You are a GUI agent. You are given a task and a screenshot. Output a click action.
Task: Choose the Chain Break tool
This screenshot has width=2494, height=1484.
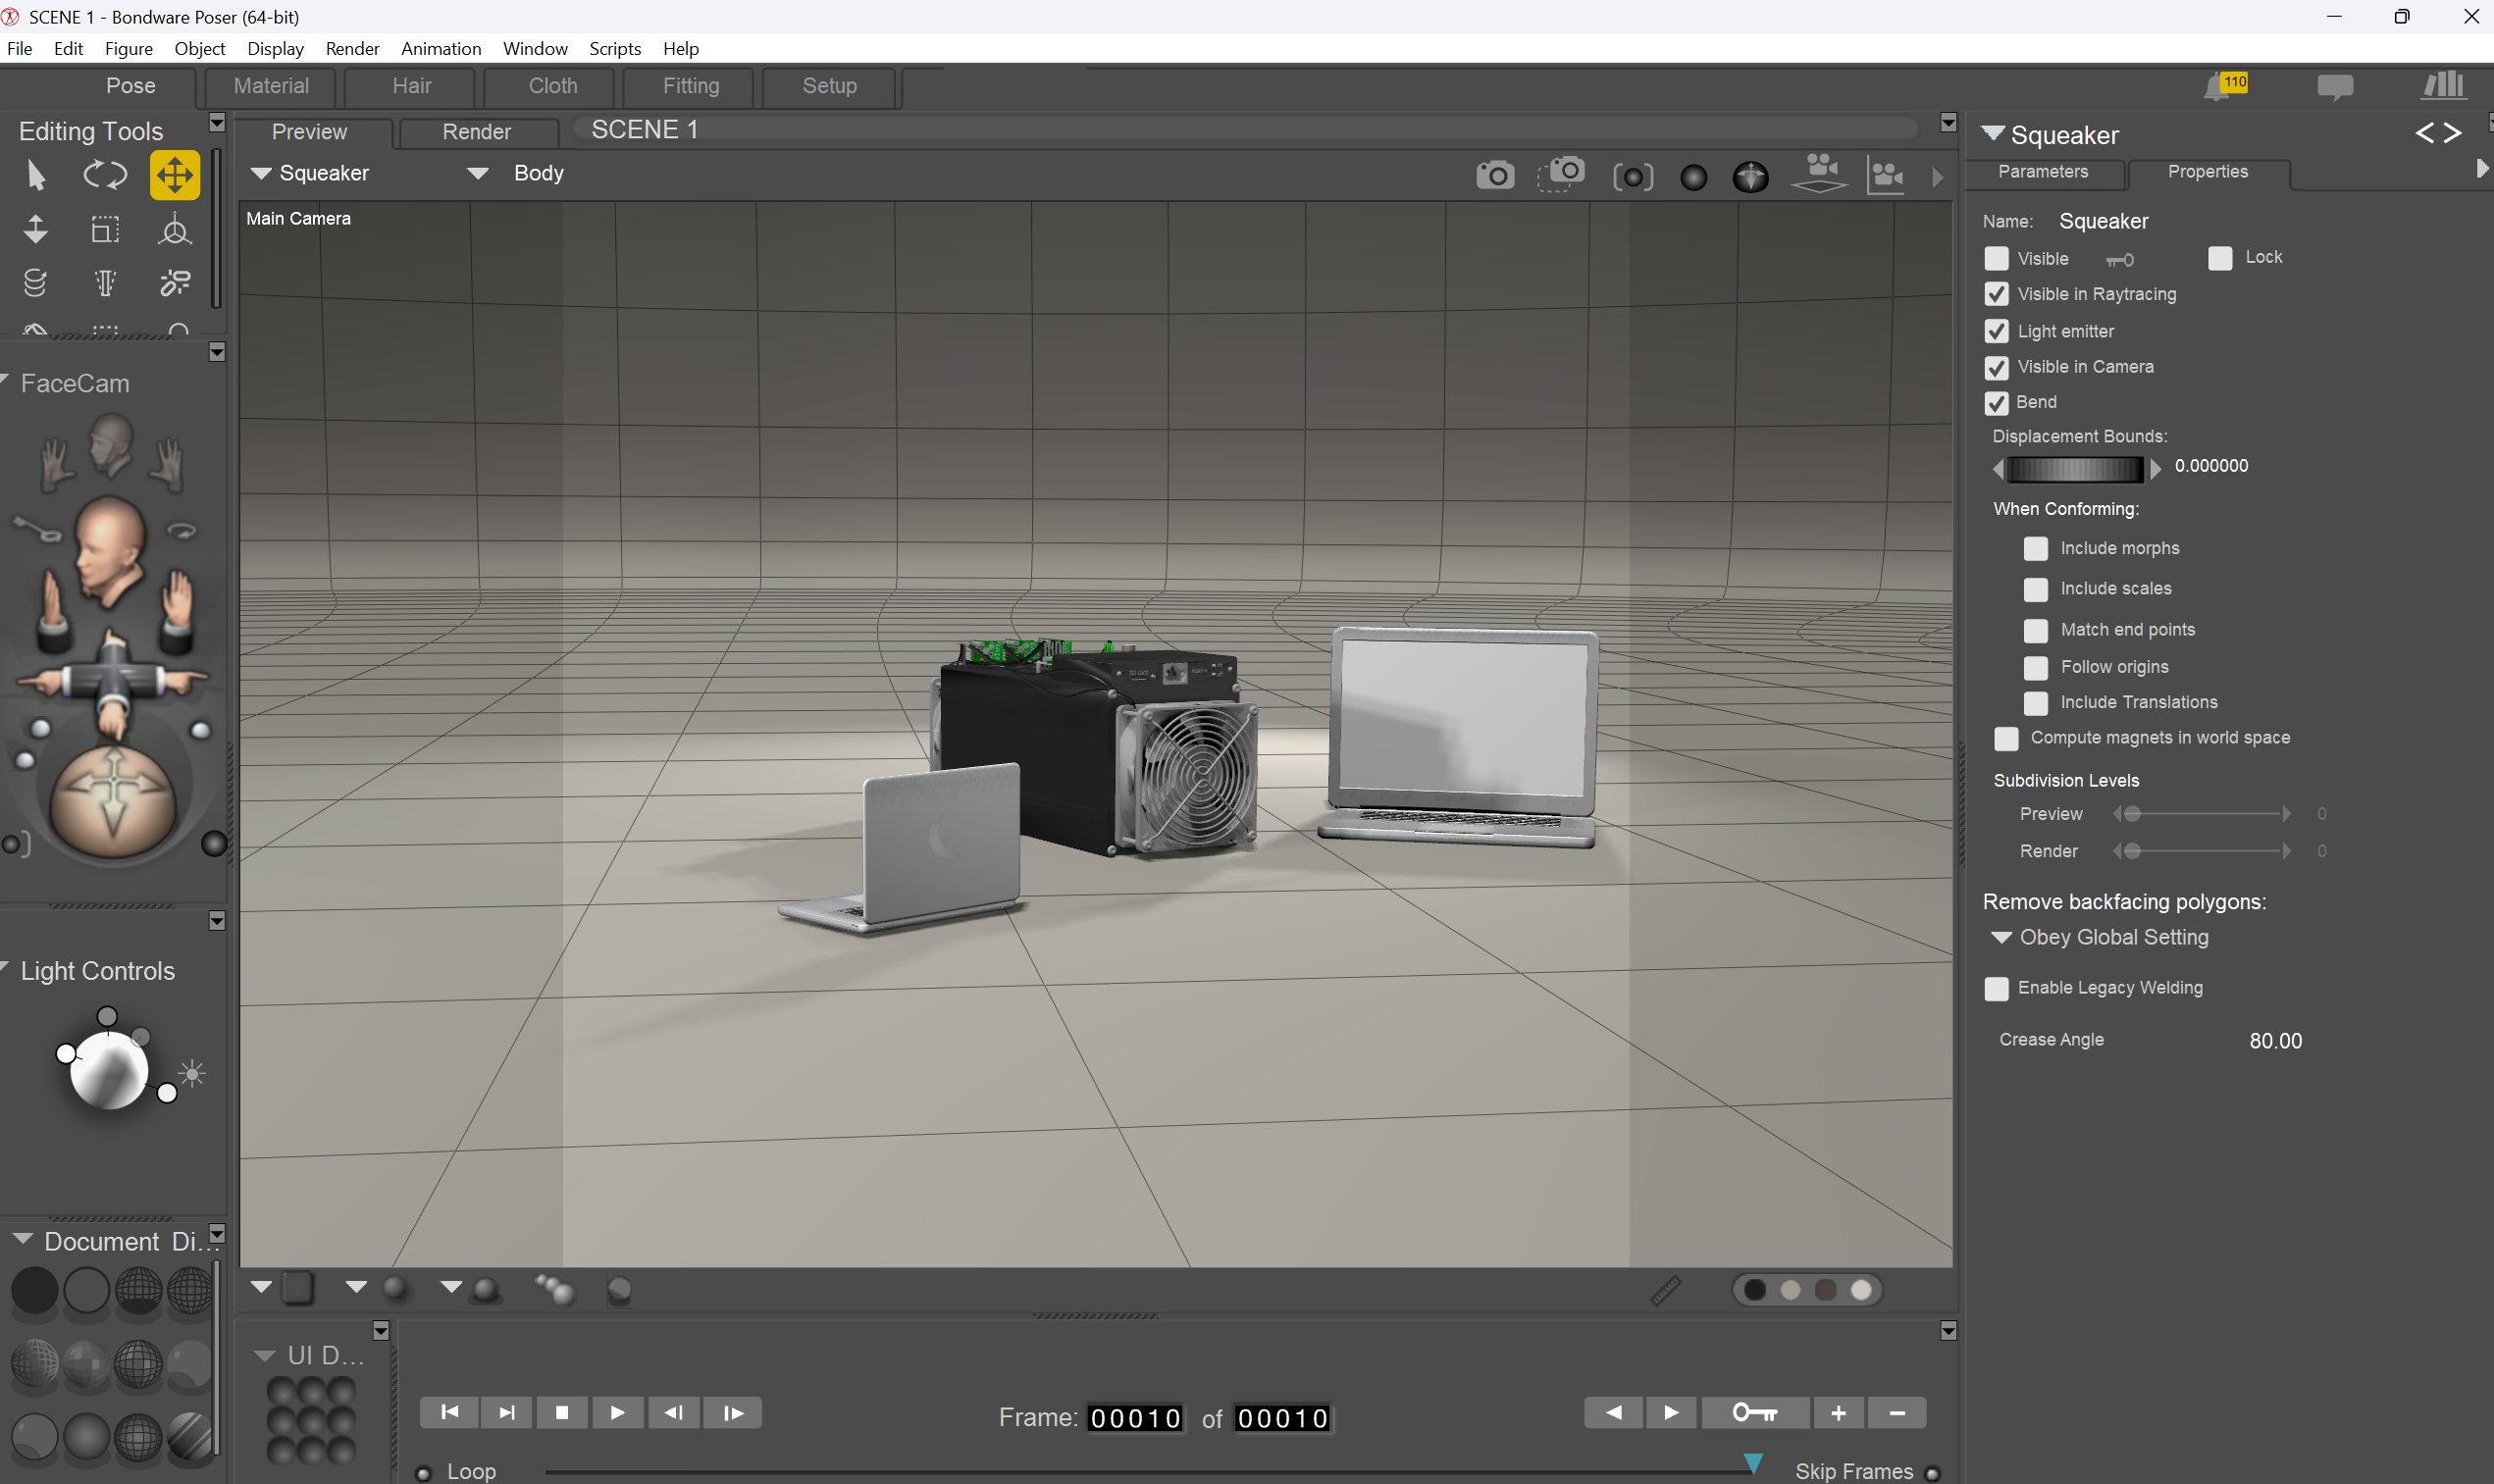175,284
